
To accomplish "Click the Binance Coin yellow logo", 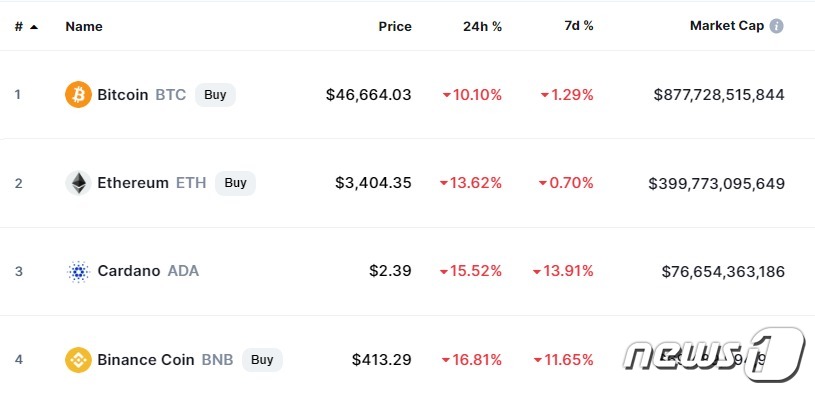I will (78, 360).
